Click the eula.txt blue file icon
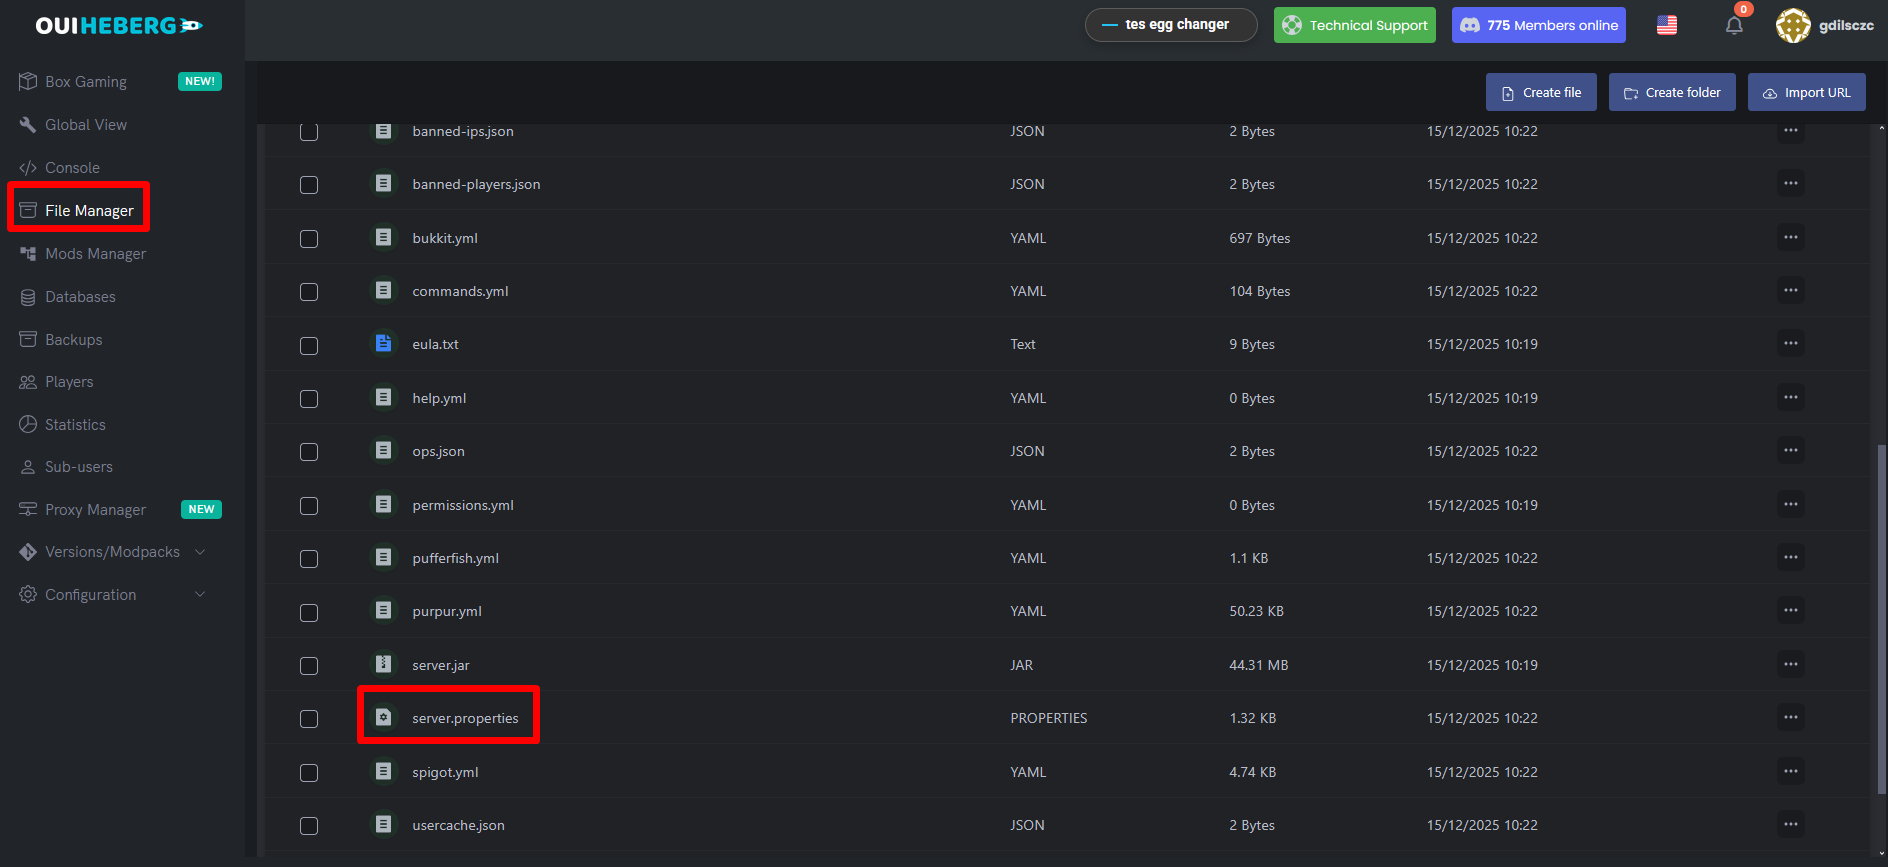 pyautogui.click(x=383, y=344)
